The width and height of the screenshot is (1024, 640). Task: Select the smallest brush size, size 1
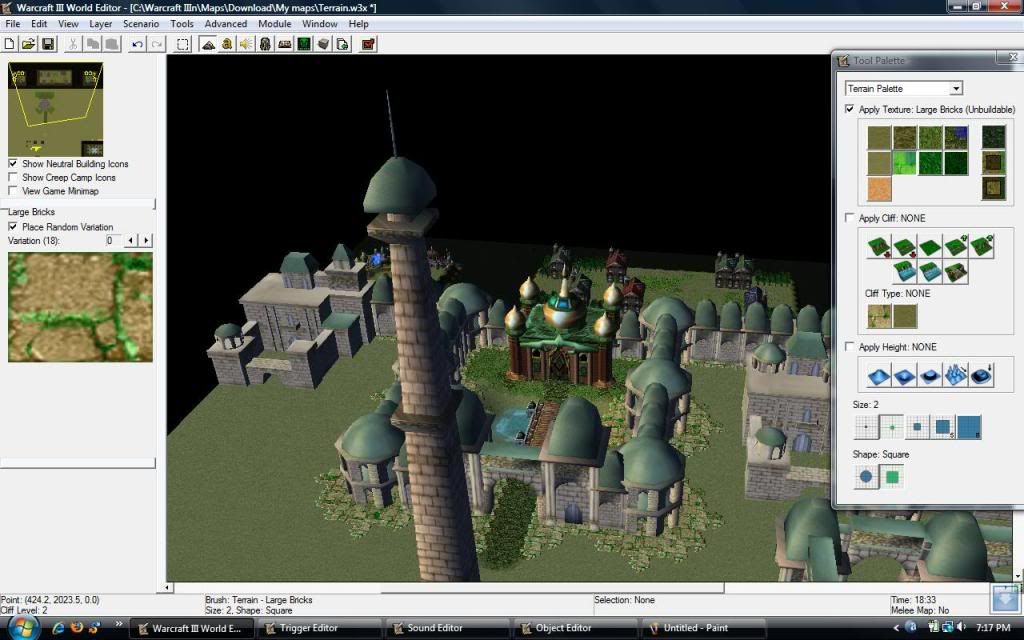866,427
